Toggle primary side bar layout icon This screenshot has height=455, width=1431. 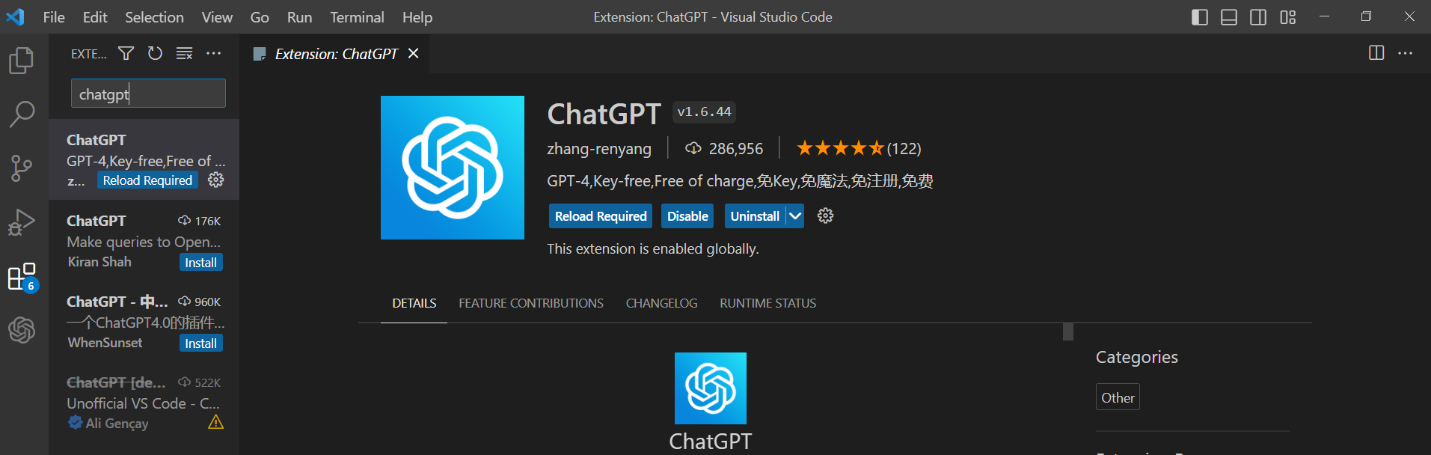coord(1200,17)
